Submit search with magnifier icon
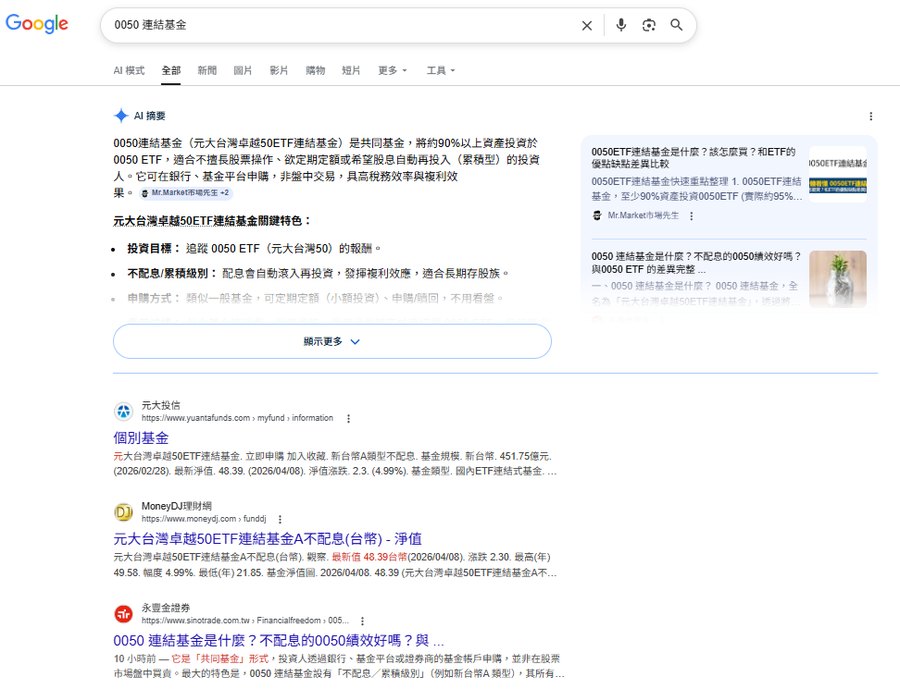This screenshot has width=900, height=689. [677, 25]
